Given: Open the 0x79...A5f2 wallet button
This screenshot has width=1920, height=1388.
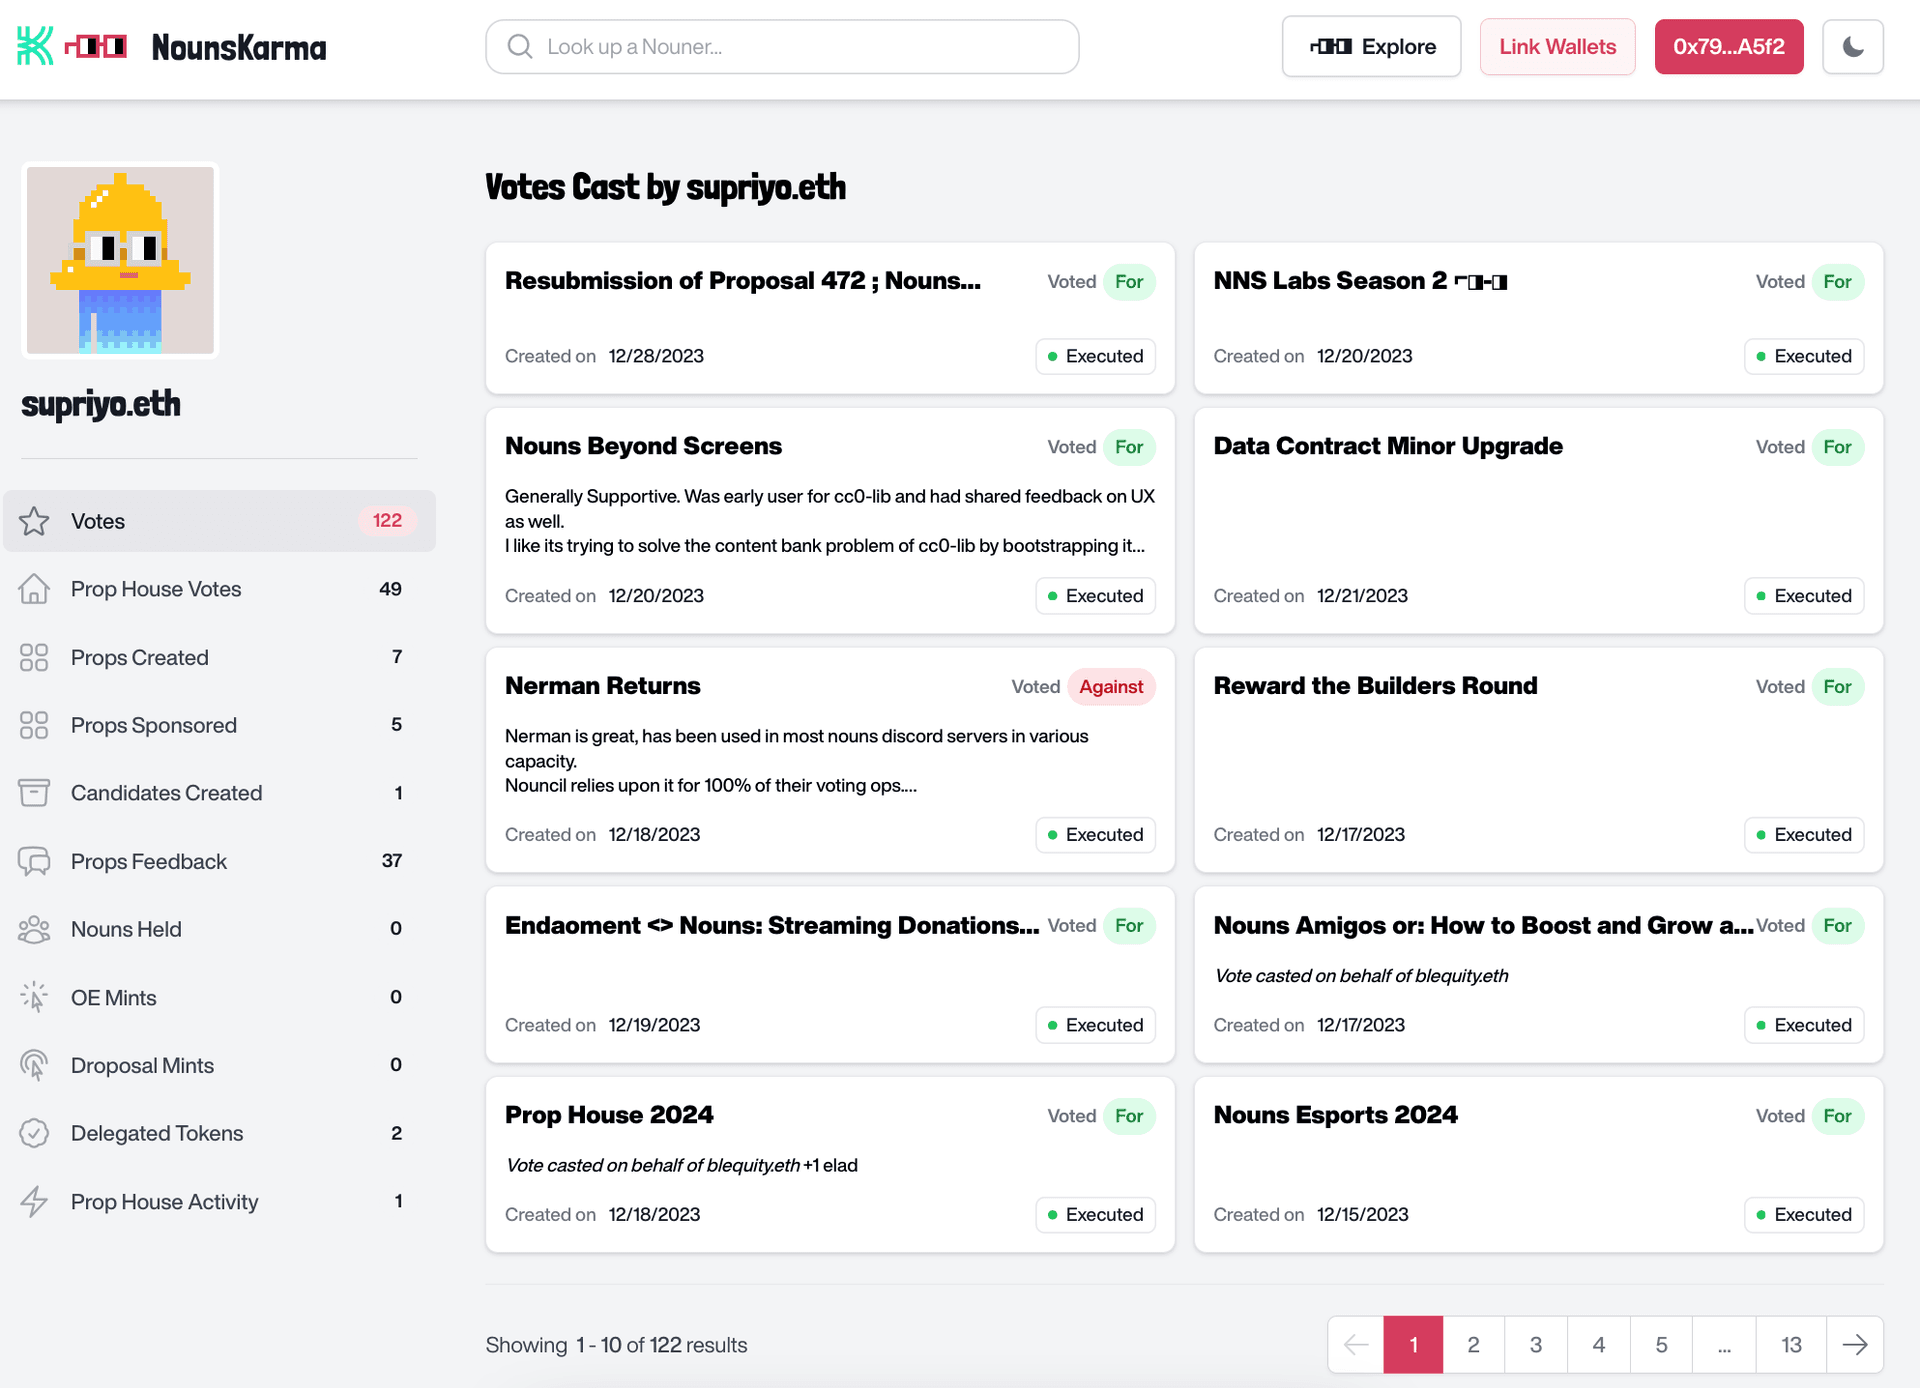Looking at the screenshot, I should point(1728,47).
